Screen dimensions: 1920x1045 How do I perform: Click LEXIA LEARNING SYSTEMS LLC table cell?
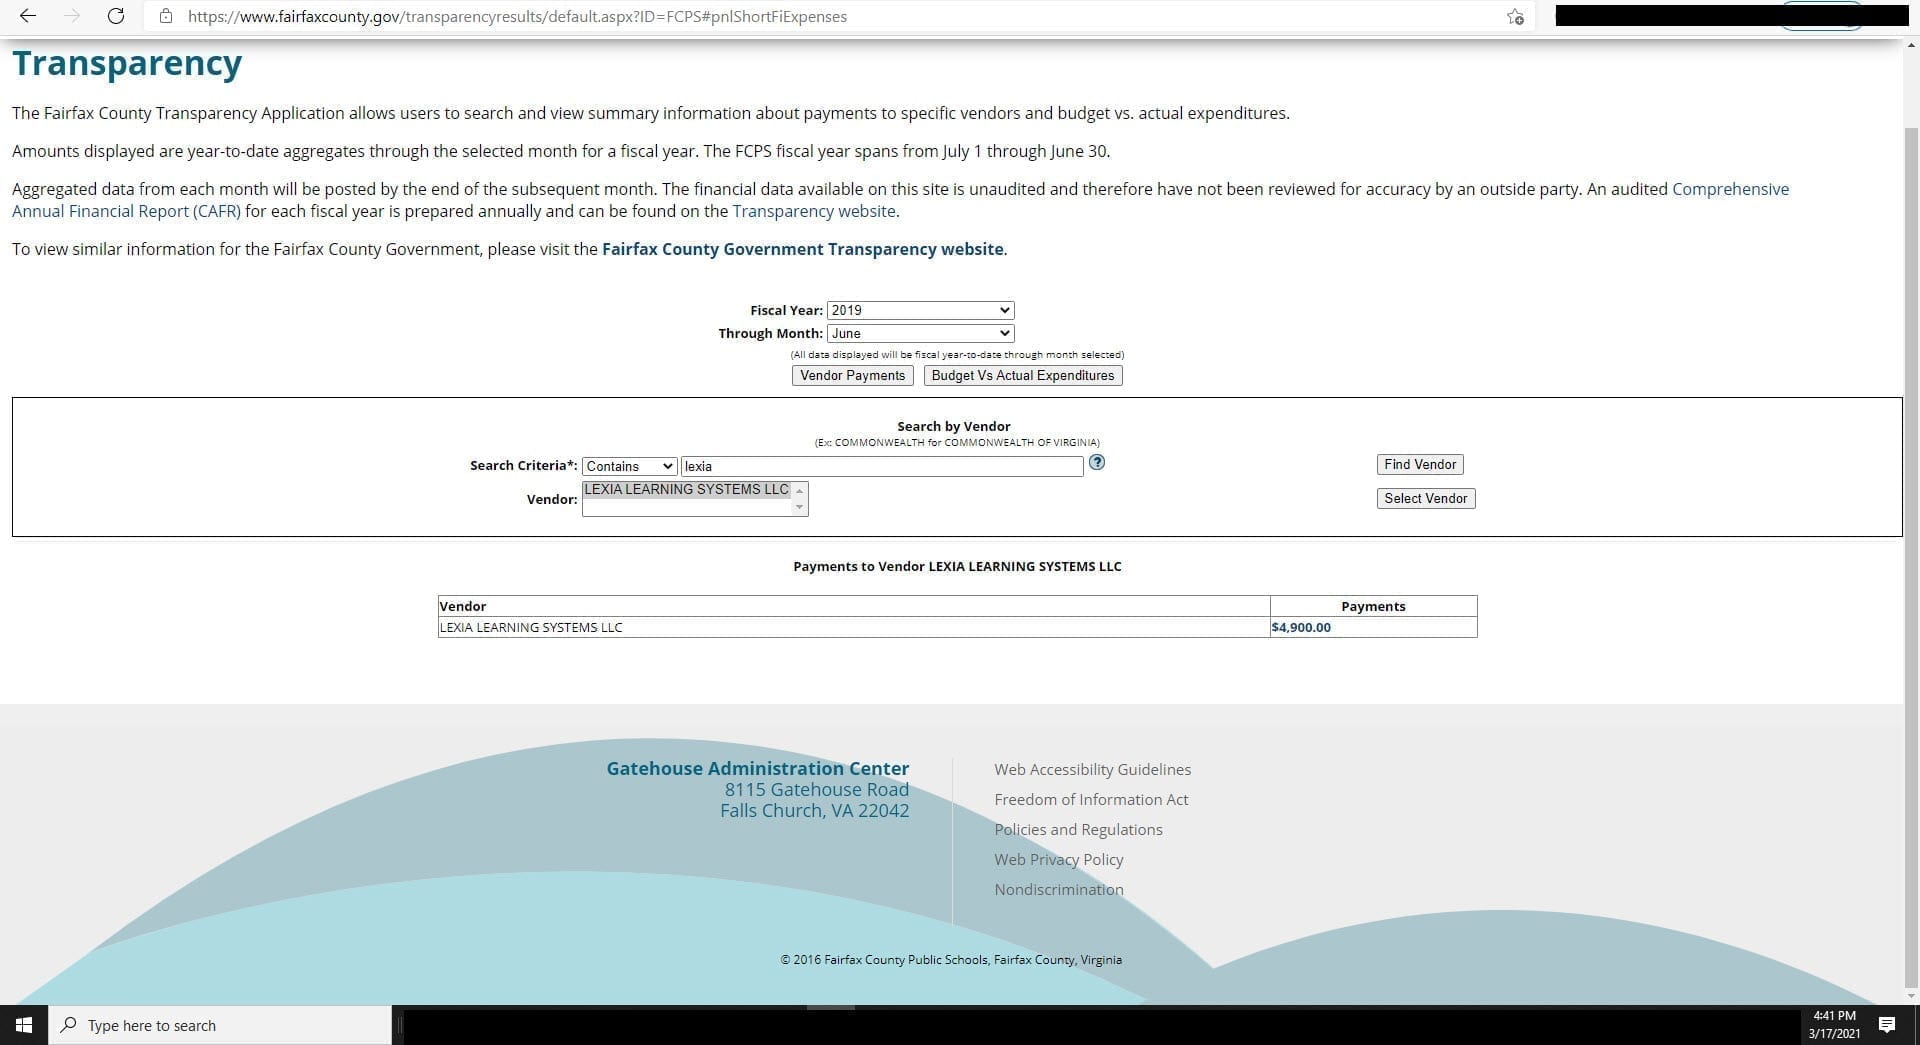[x=854, y=627]
